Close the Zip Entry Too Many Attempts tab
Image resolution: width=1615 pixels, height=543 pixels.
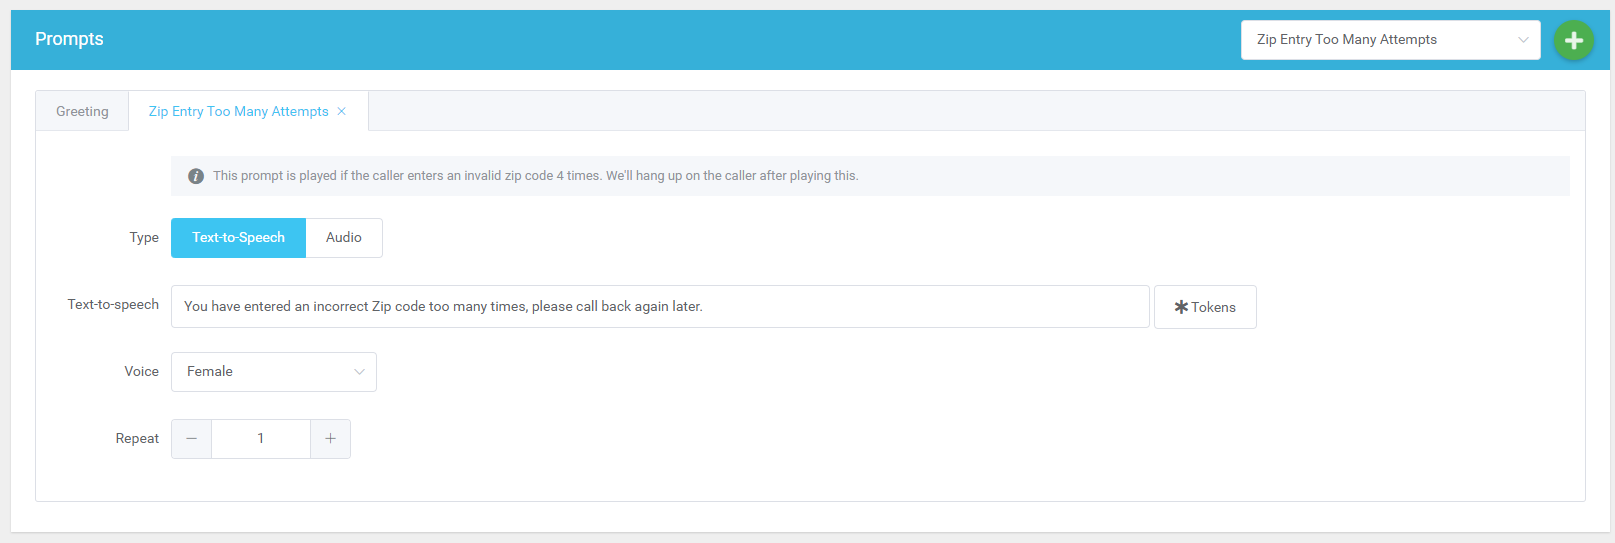[342, 111]
